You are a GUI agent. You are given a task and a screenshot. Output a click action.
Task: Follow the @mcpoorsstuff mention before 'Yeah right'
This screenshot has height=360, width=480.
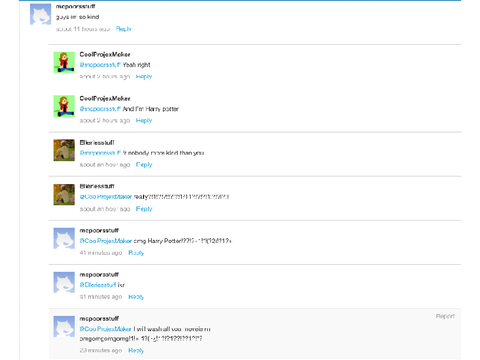[100, 65]
